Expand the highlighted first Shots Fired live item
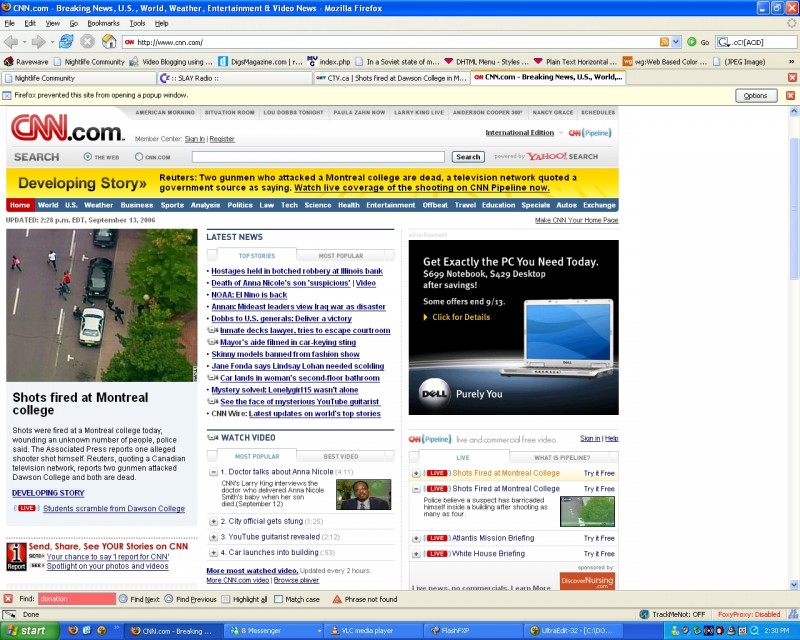 point(416,474)
